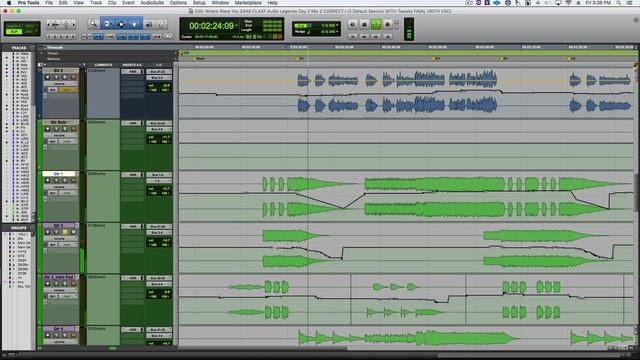Screen dimensions: 640x360
Task: Open Gtr 1 track view selector
Action: pos(60,187)
